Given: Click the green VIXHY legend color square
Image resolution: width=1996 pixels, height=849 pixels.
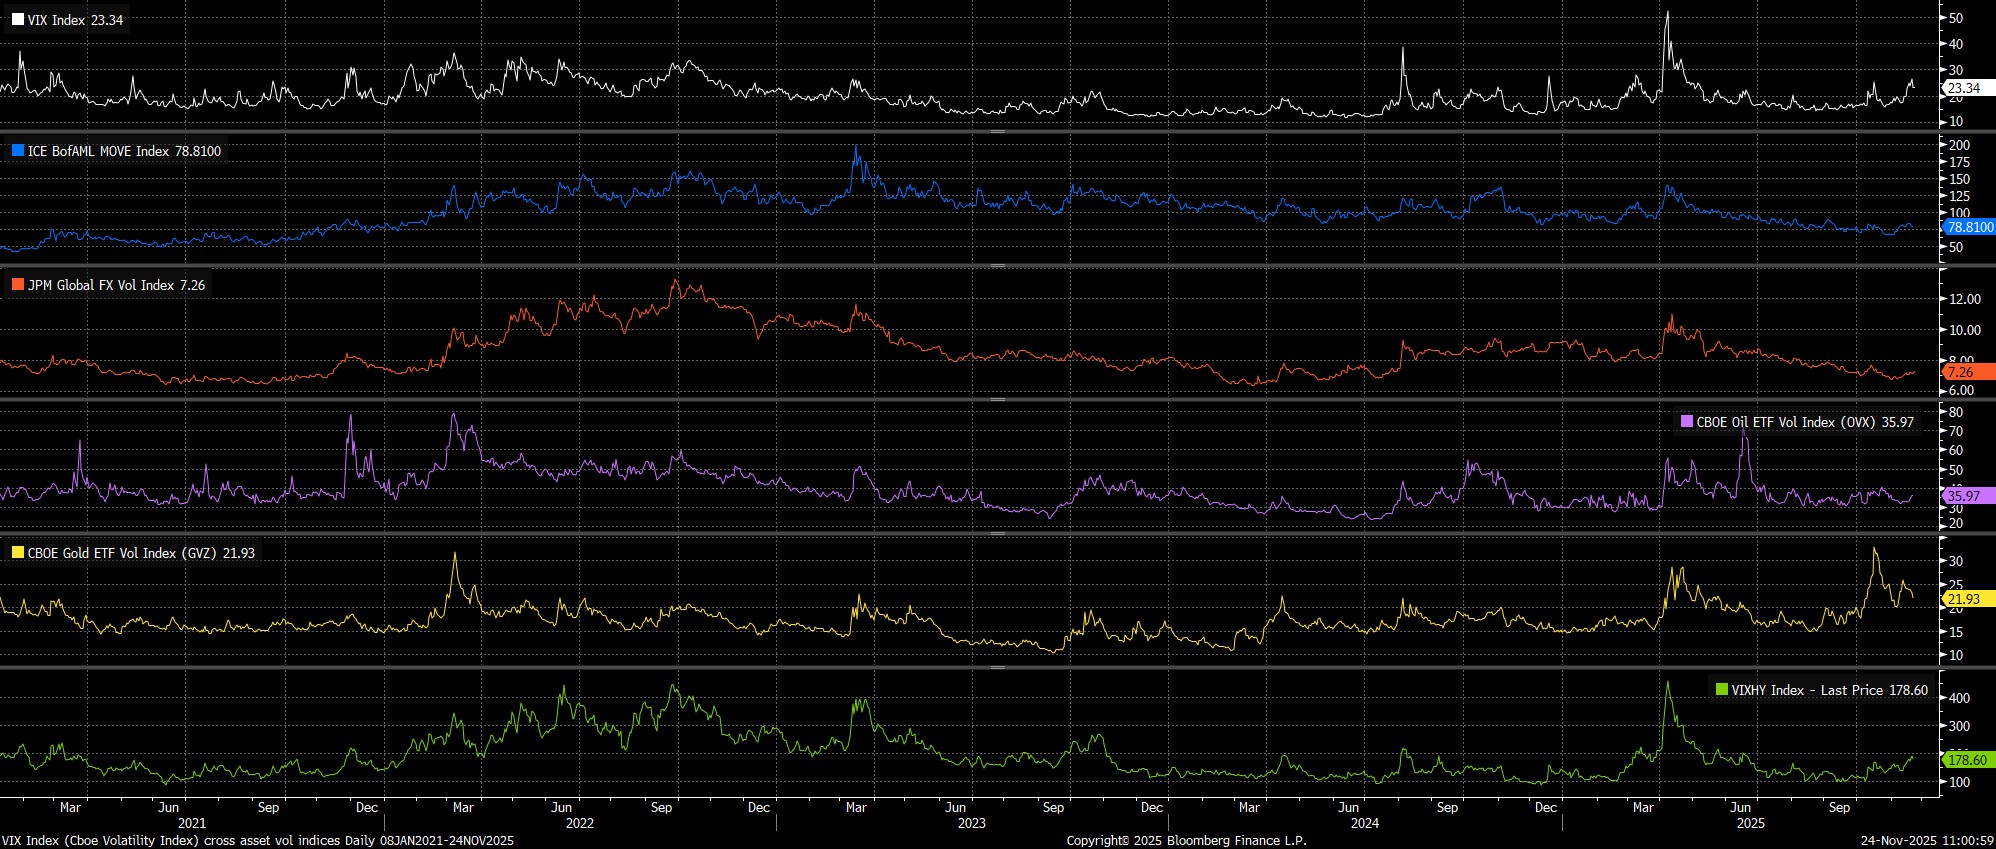Looking at the screenshot, I should (x=1722, y=690).
